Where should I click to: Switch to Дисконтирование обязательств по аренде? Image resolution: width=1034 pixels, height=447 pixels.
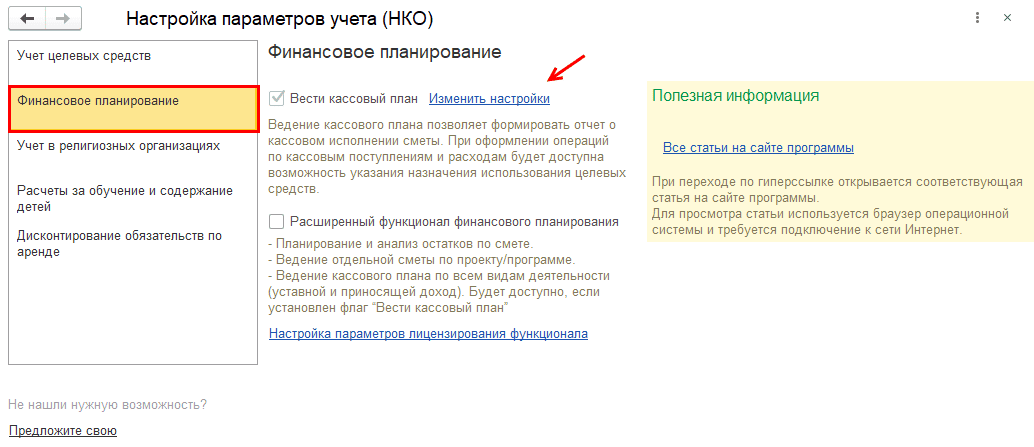119,244
